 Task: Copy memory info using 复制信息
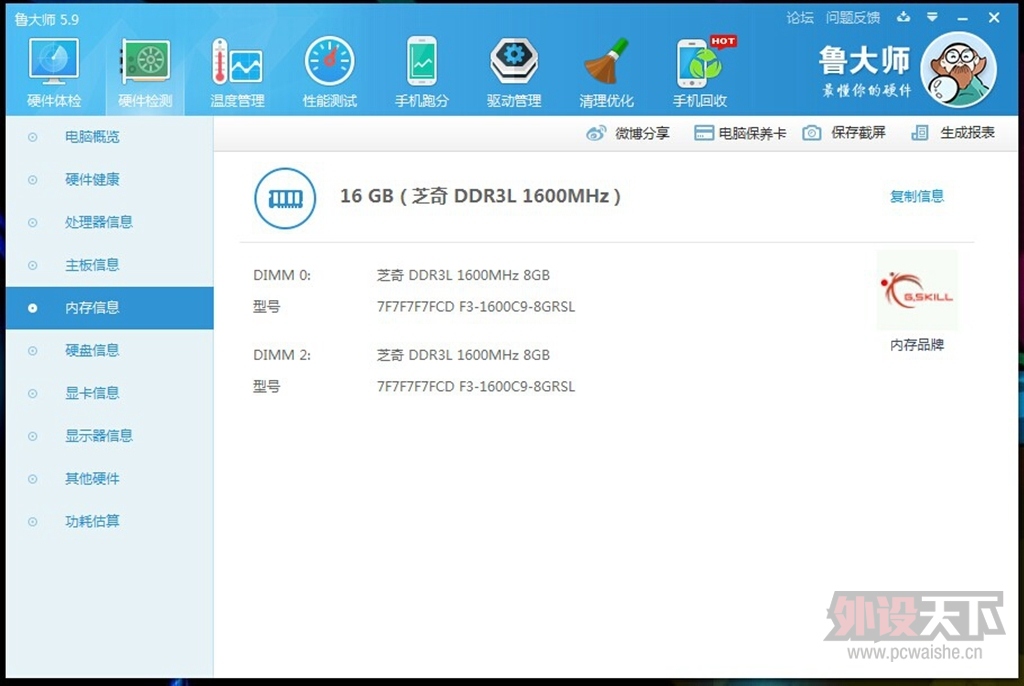(916, 197)
